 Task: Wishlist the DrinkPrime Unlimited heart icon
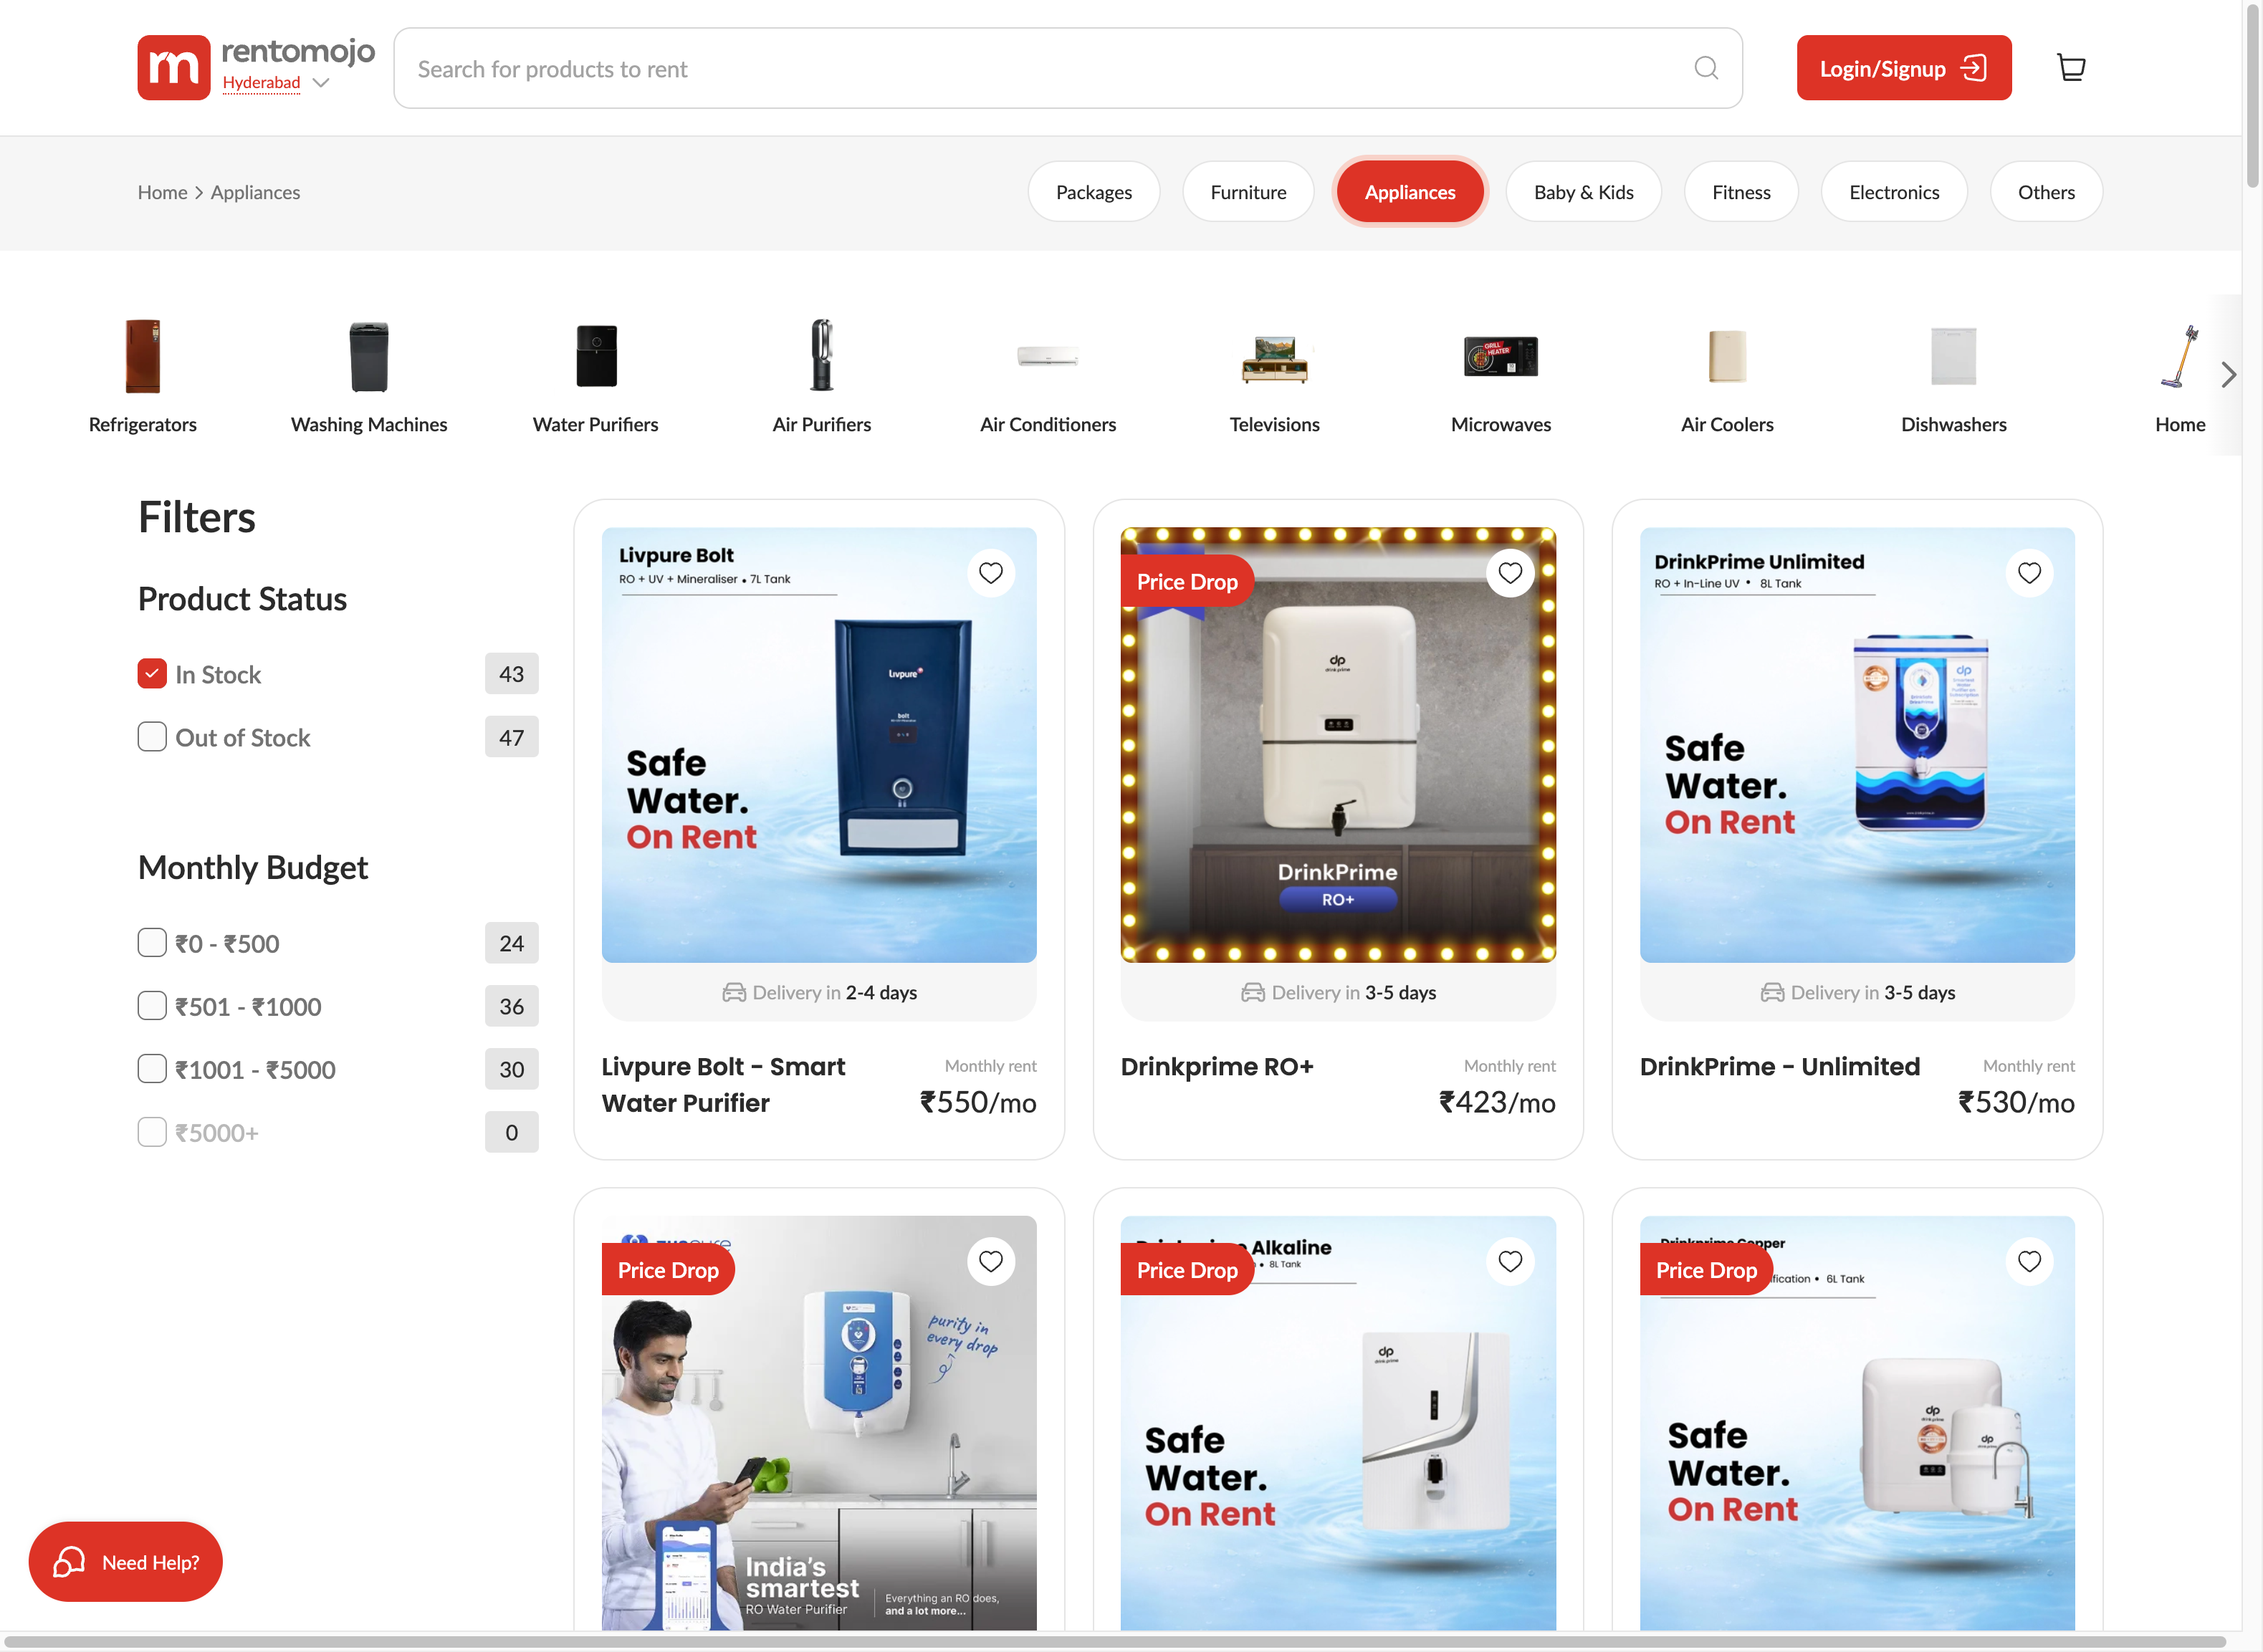click(x=2029, y=573)
